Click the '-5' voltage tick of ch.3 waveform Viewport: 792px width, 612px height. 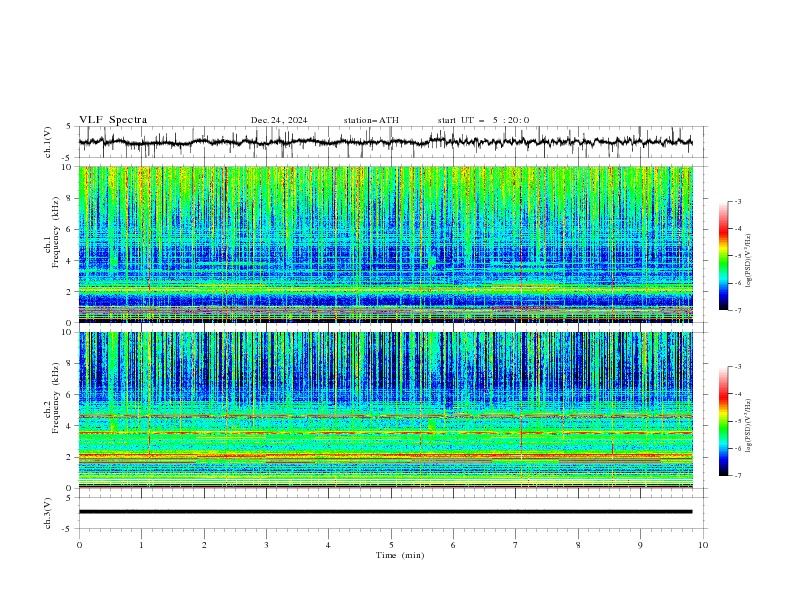(68, 529)
